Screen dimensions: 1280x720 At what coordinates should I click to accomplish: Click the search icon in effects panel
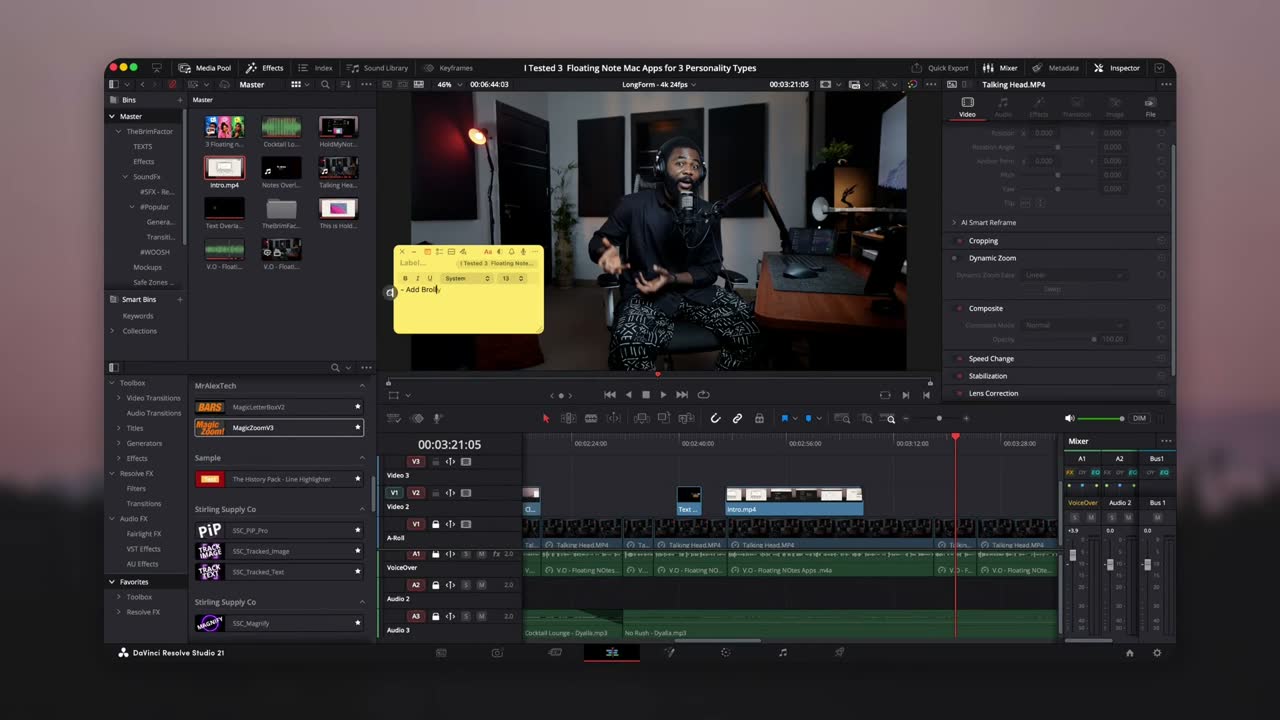click(x=335, y=368)
